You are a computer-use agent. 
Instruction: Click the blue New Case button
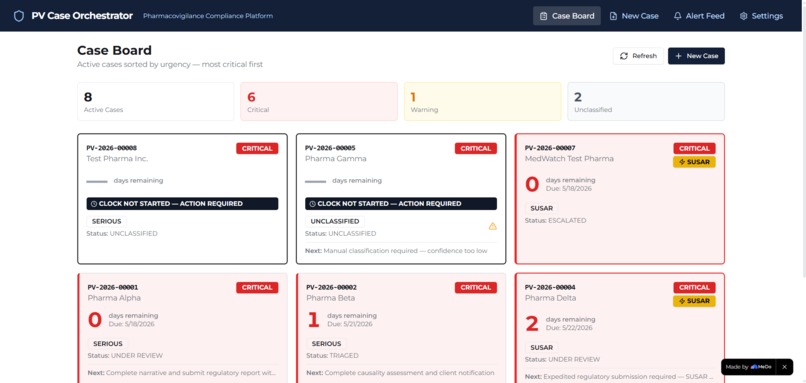point(696,56)
